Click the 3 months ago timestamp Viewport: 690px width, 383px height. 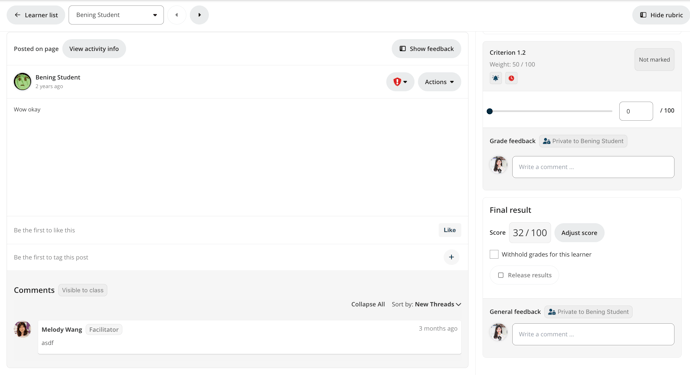[438, 328]
